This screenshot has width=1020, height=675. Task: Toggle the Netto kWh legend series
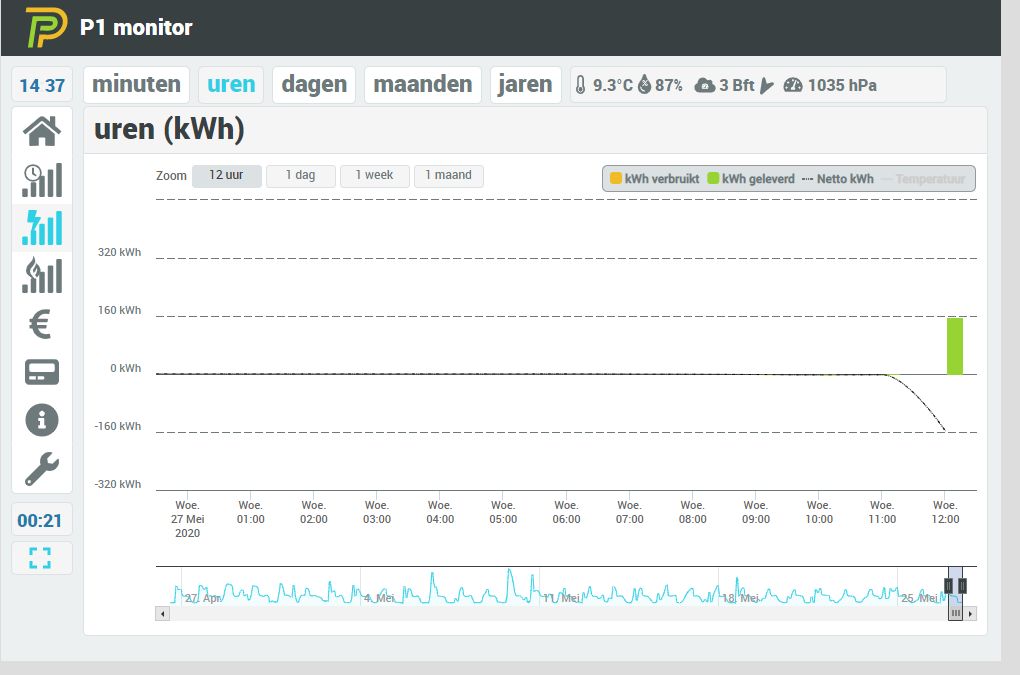click(x=838, y=179)
